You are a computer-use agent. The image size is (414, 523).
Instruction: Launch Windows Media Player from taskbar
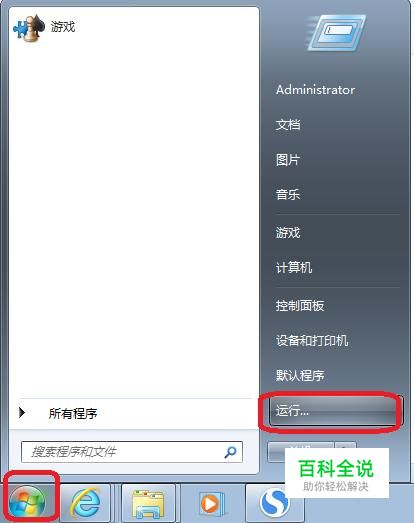pos(211,503)
